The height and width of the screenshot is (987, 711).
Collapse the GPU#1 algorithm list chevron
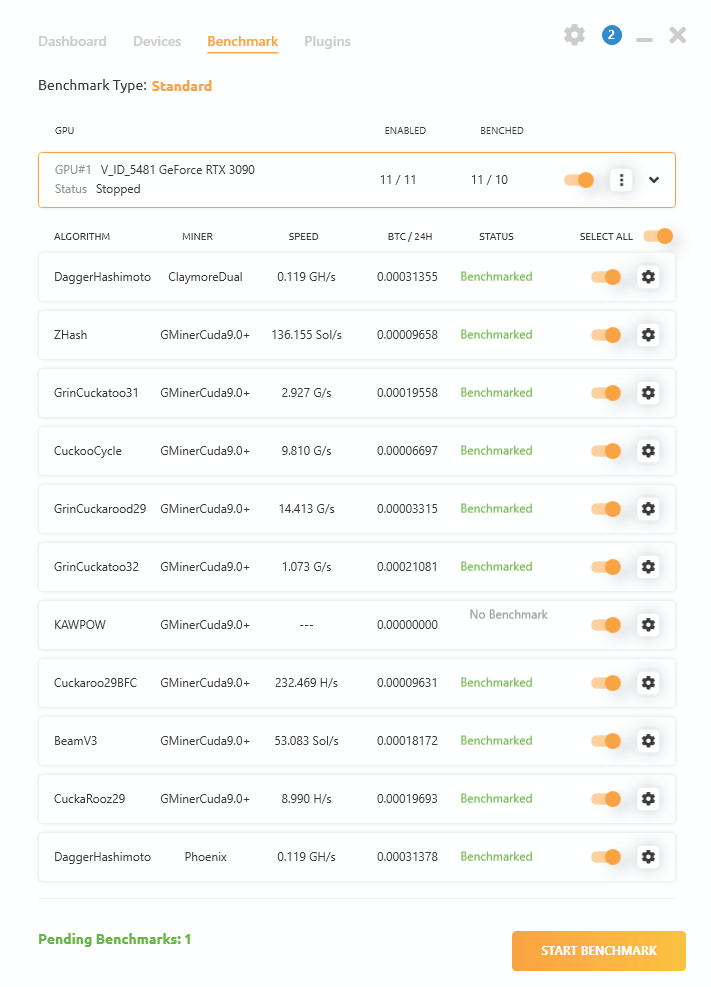[x=654, y=180]
